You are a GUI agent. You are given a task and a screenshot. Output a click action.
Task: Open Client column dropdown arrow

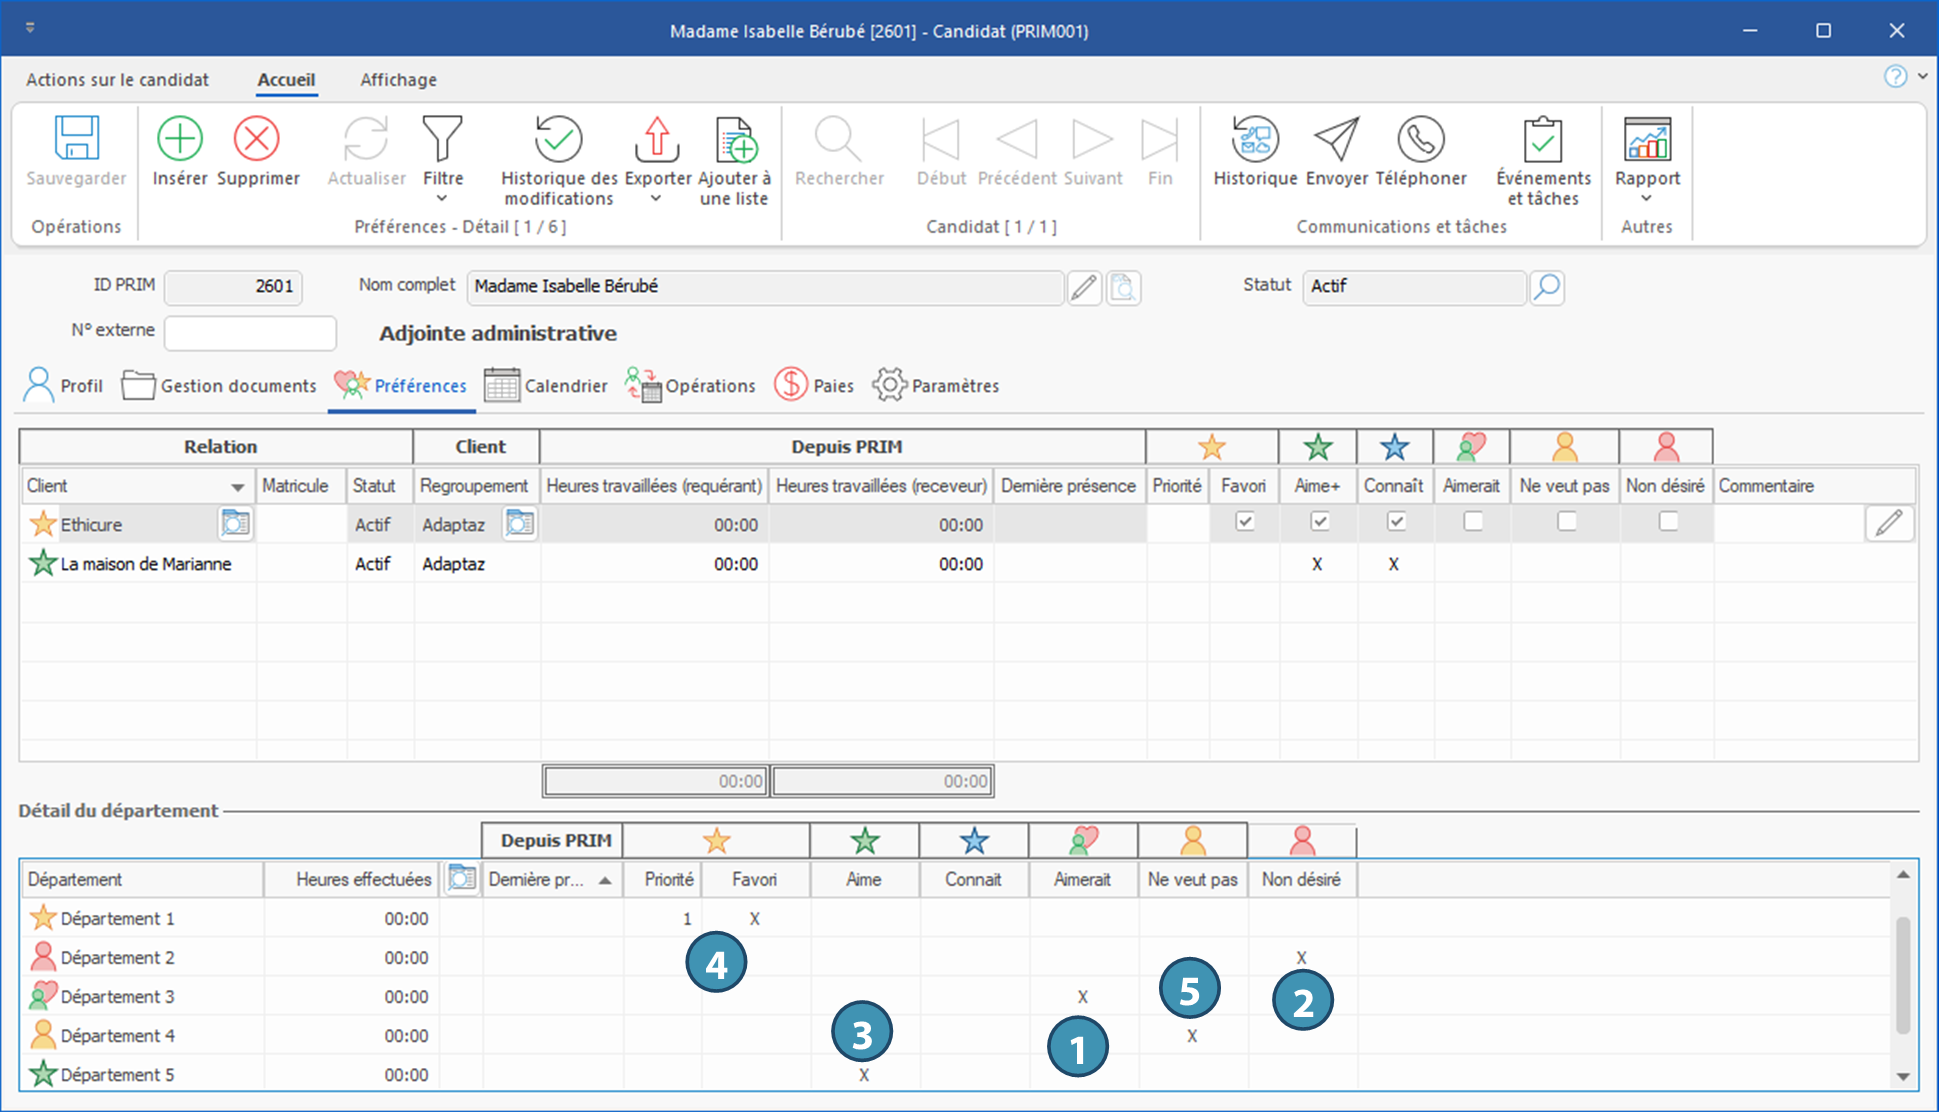(x=238, y=487)
